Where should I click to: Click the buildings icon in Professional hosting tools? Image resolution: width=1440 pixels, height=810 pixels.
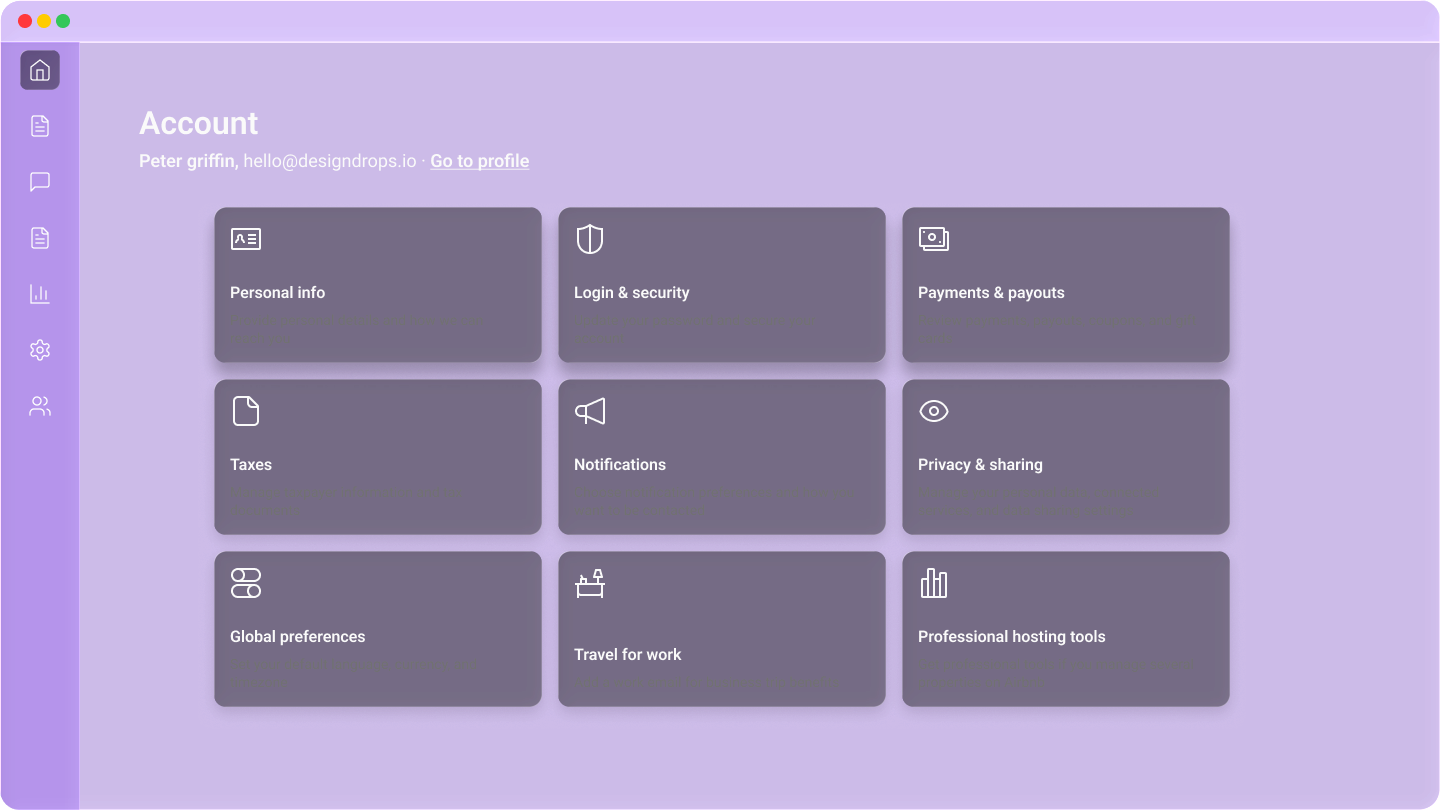tap(934, 583)
